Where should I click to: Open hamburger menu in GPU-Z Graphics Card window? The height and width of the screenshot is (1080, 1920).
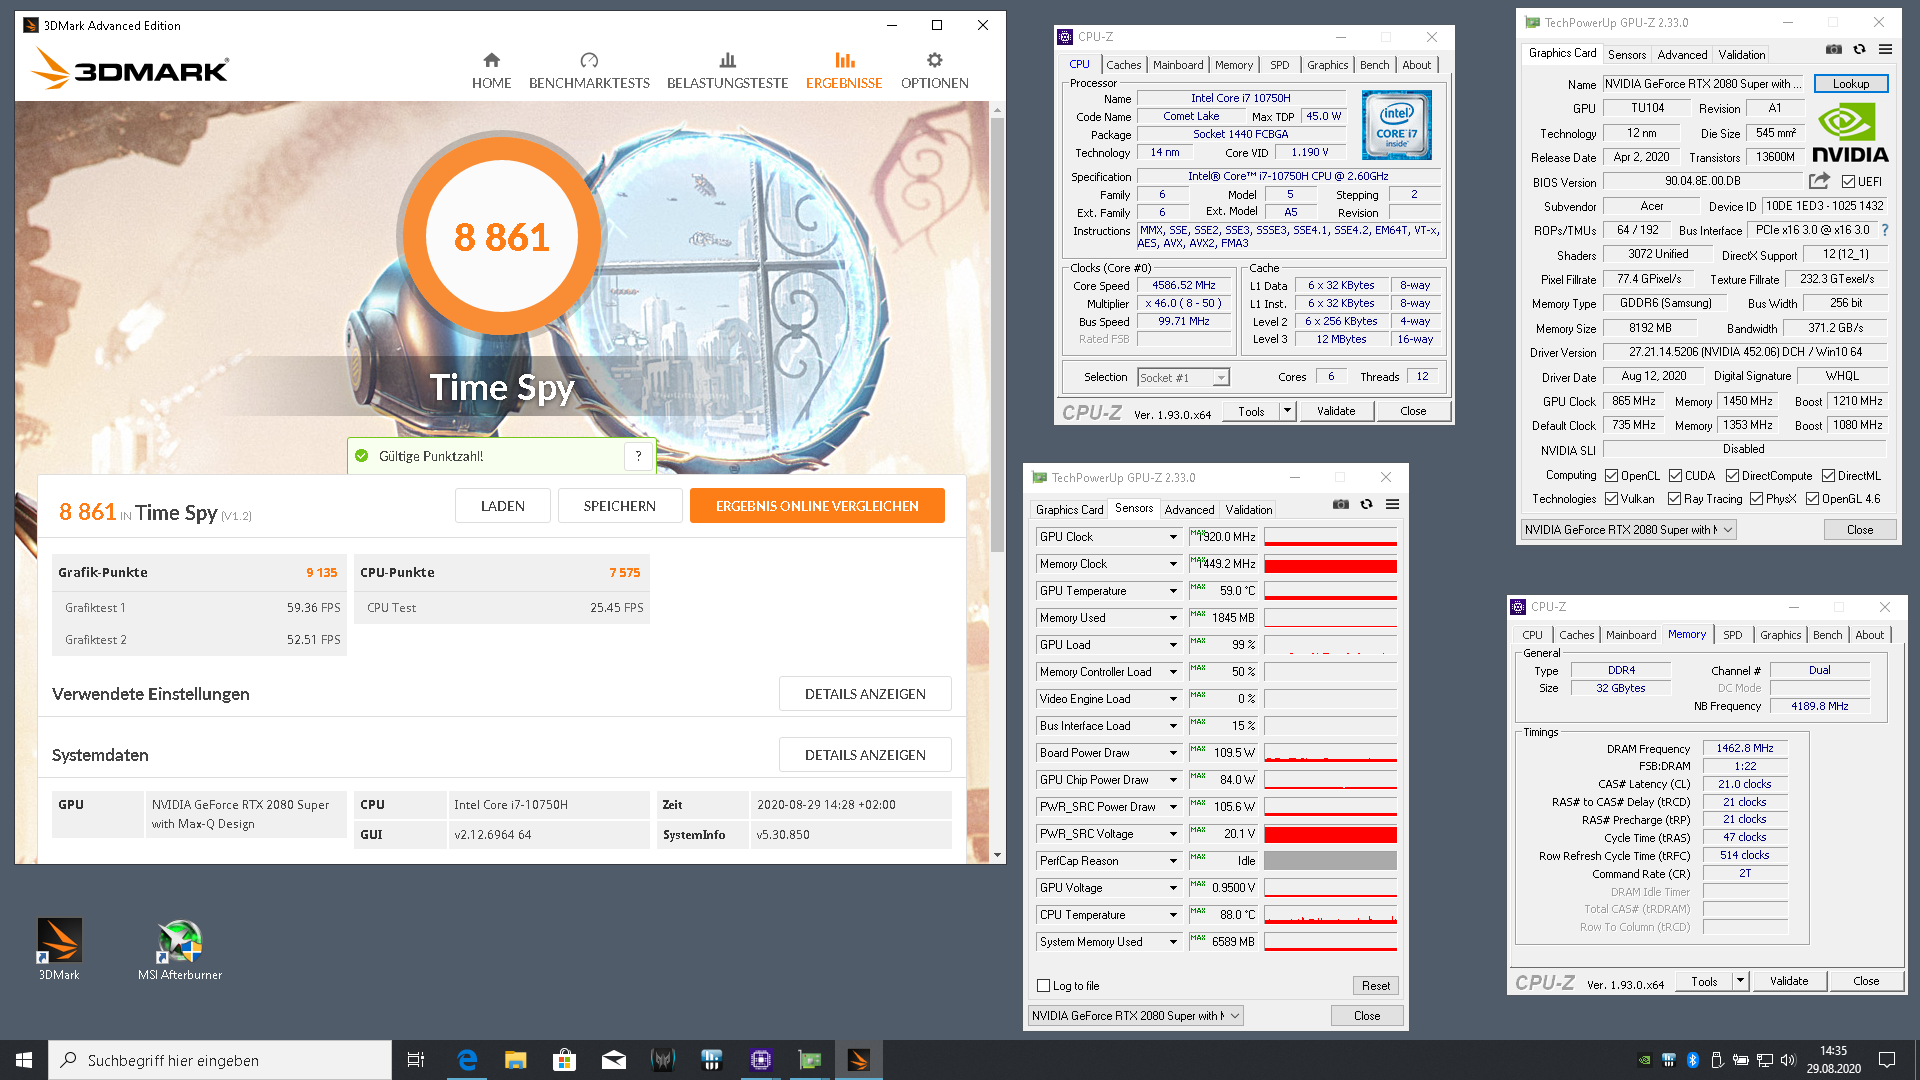tap(1885, 49)
